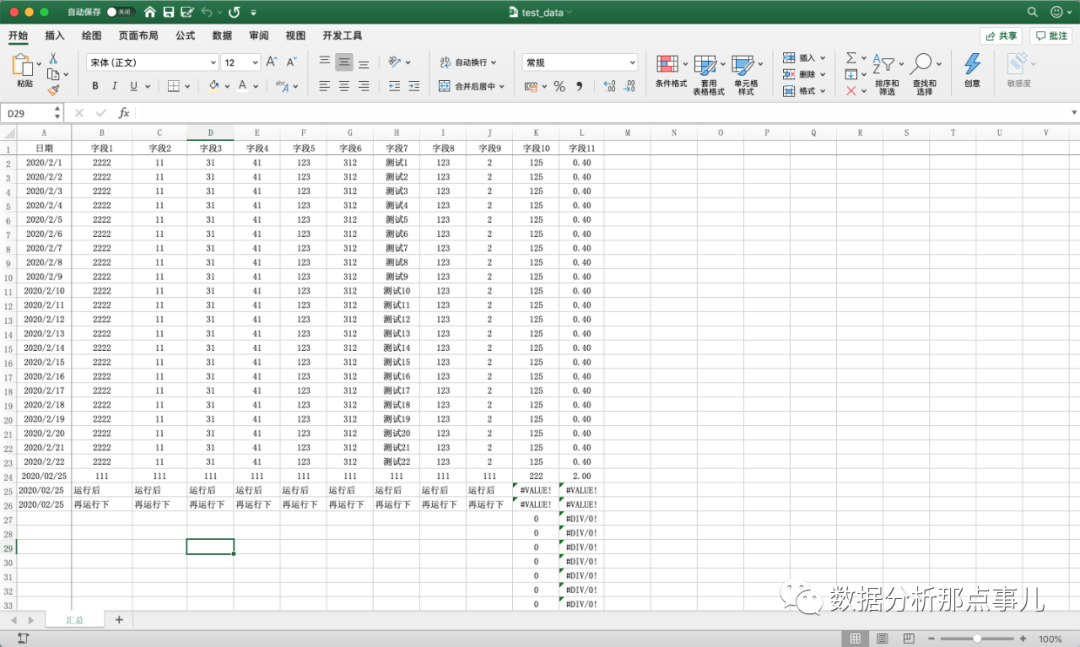This screenshot has width=1080, height=647.
Task: Click the Undo arrow in title bar
Action: tap(207, 12)
